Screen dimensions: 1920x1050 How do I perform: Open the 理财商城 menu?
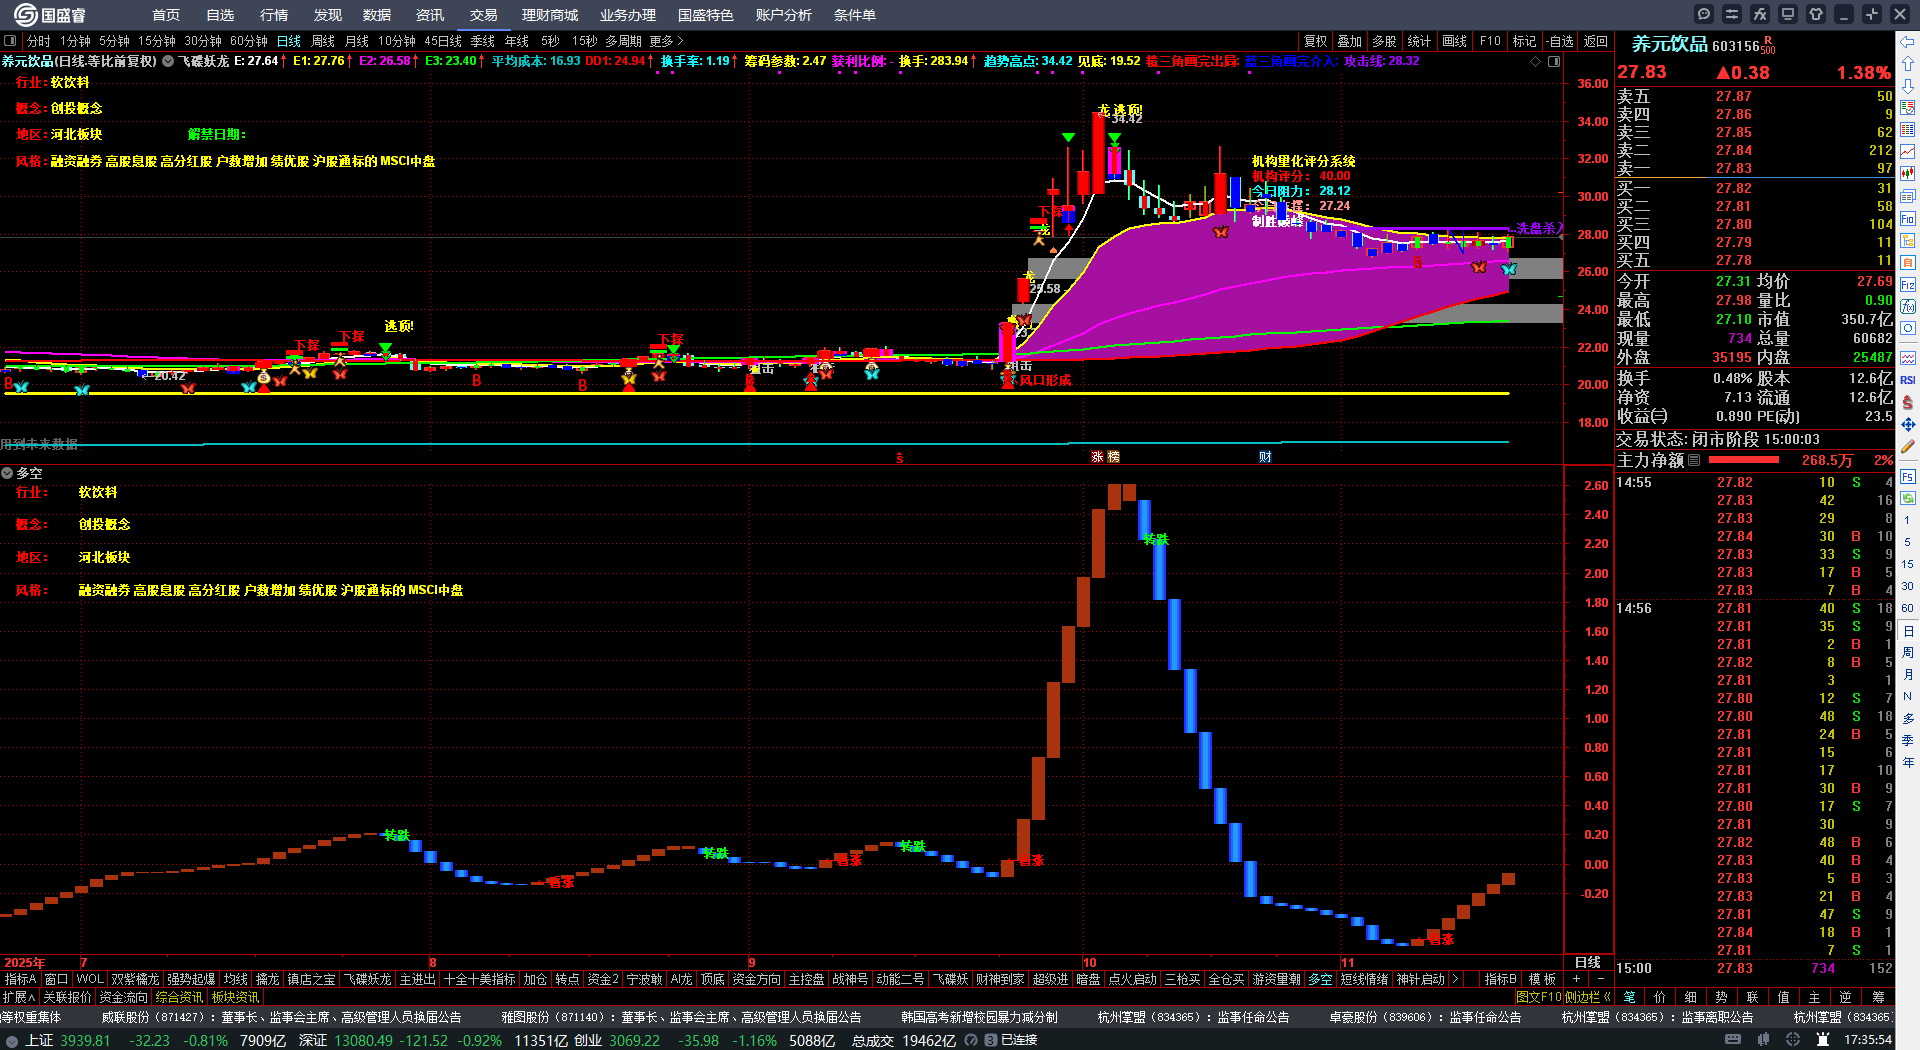click(x=550, y=15)
